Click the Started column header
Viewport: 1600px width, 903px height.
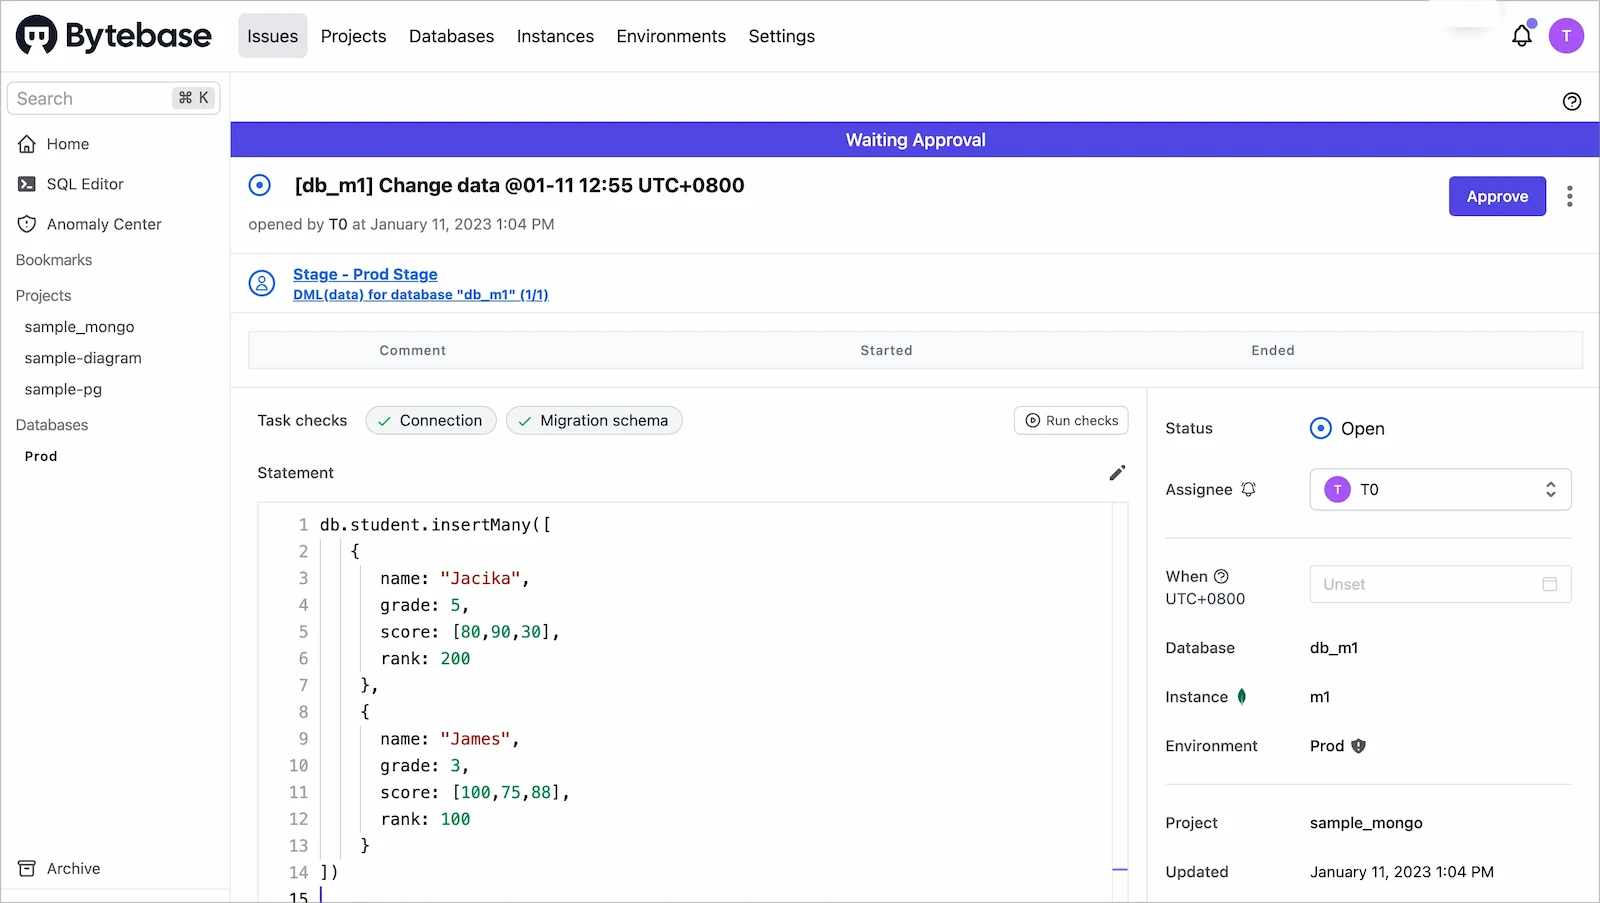[886, 350]
